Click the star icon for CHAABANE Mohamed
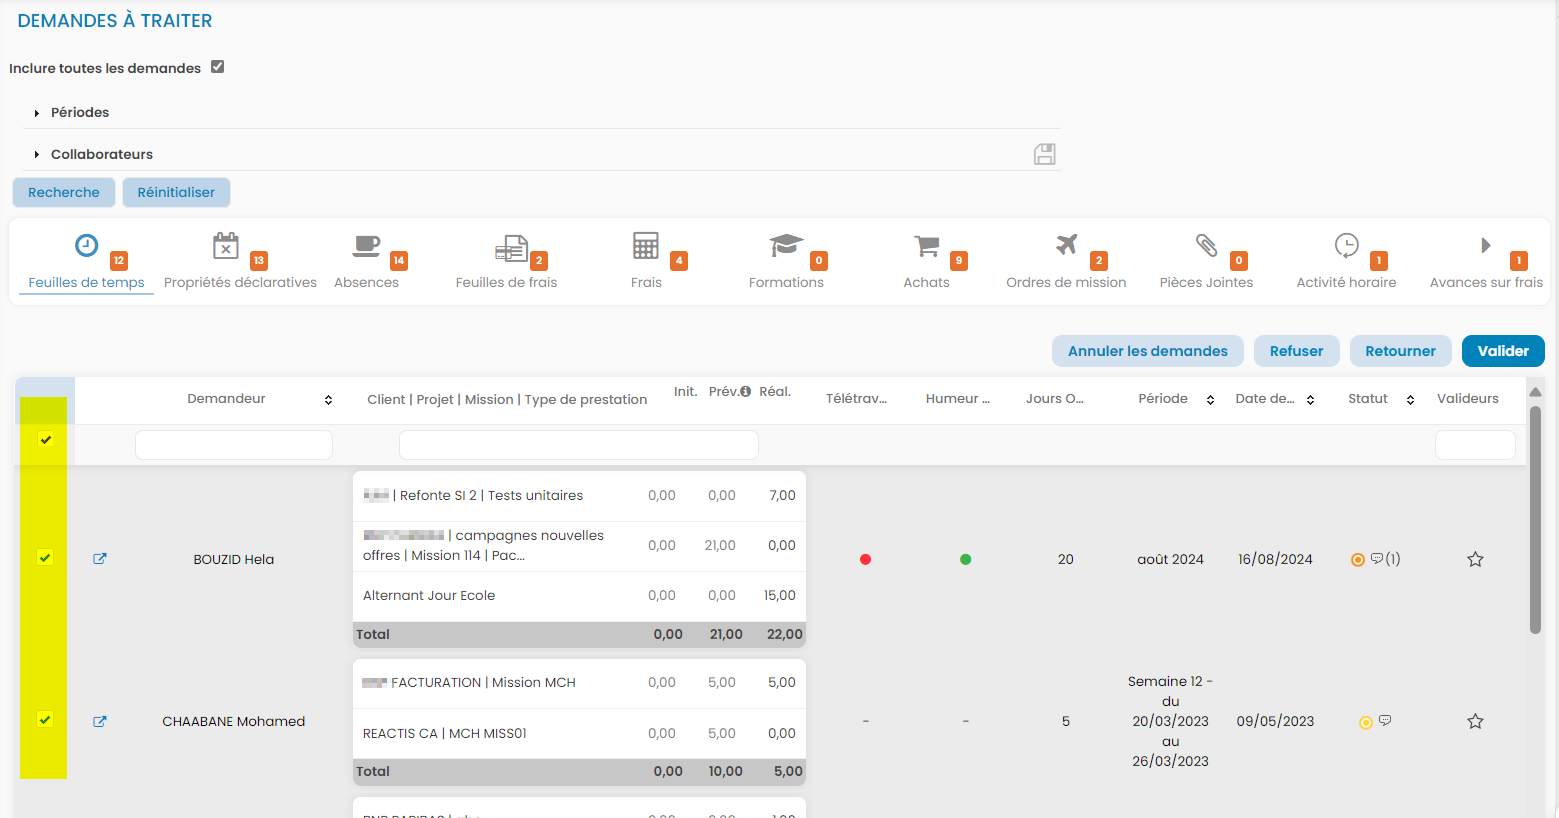 click(x=1475, y=721)
